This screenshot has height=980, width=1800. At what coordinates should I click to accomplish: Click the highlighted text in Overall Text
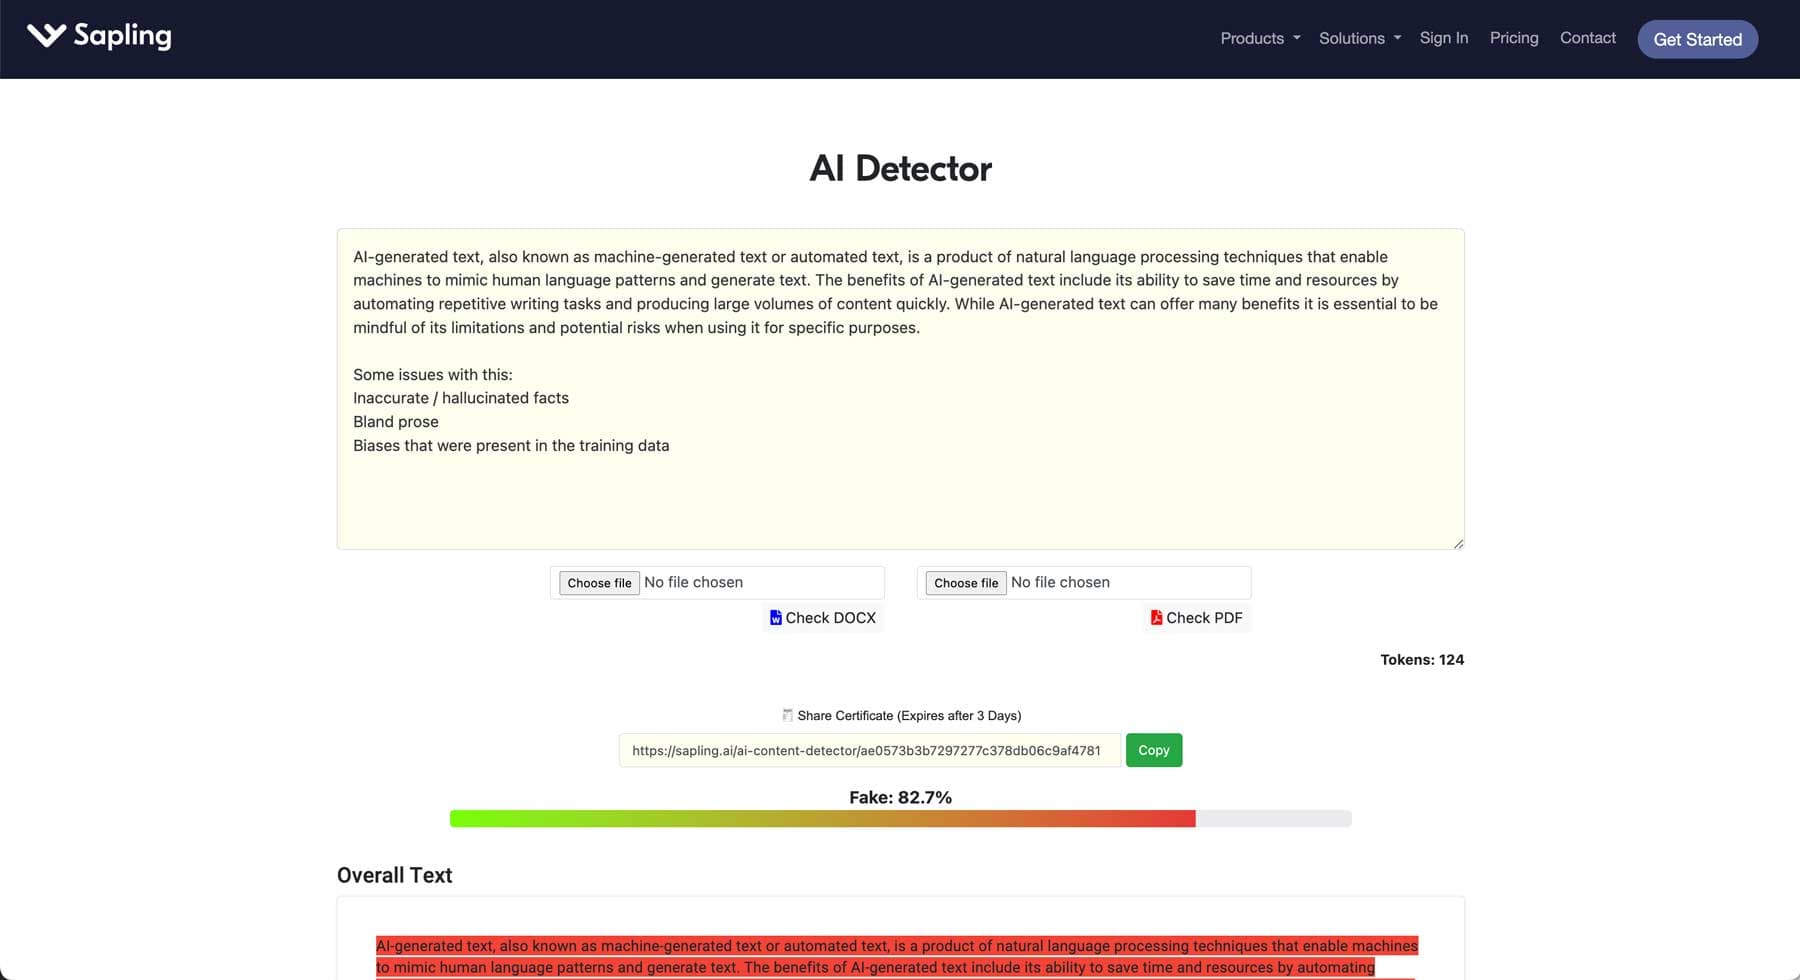click(x=896, y=946)
